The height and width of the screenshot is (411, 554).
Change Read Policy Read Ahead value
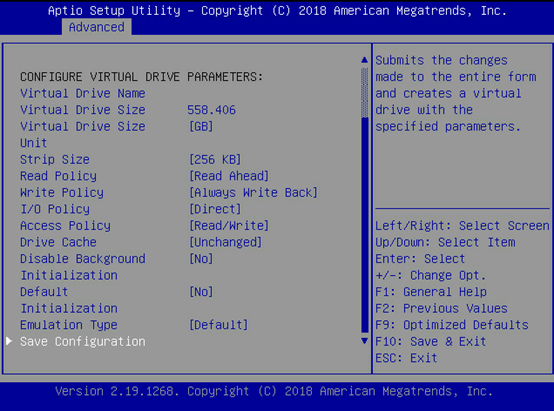click(x=229, y=176)
